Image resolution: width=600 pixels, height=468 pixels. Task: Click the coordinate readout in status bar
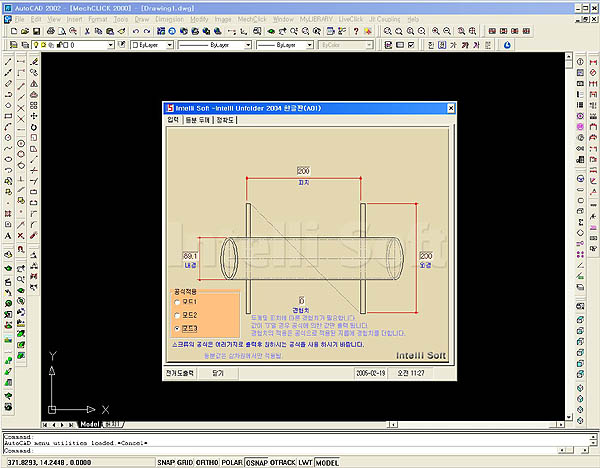[x=49, y=462]
